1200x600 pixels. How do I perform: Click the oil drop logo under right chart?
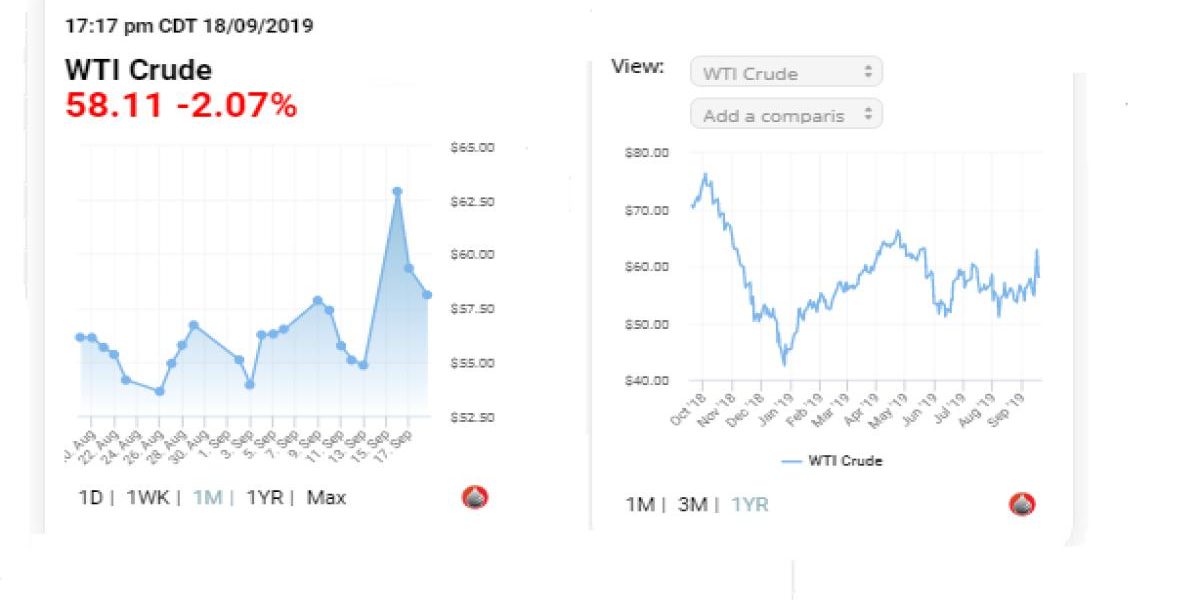(x=1021, y=504)
